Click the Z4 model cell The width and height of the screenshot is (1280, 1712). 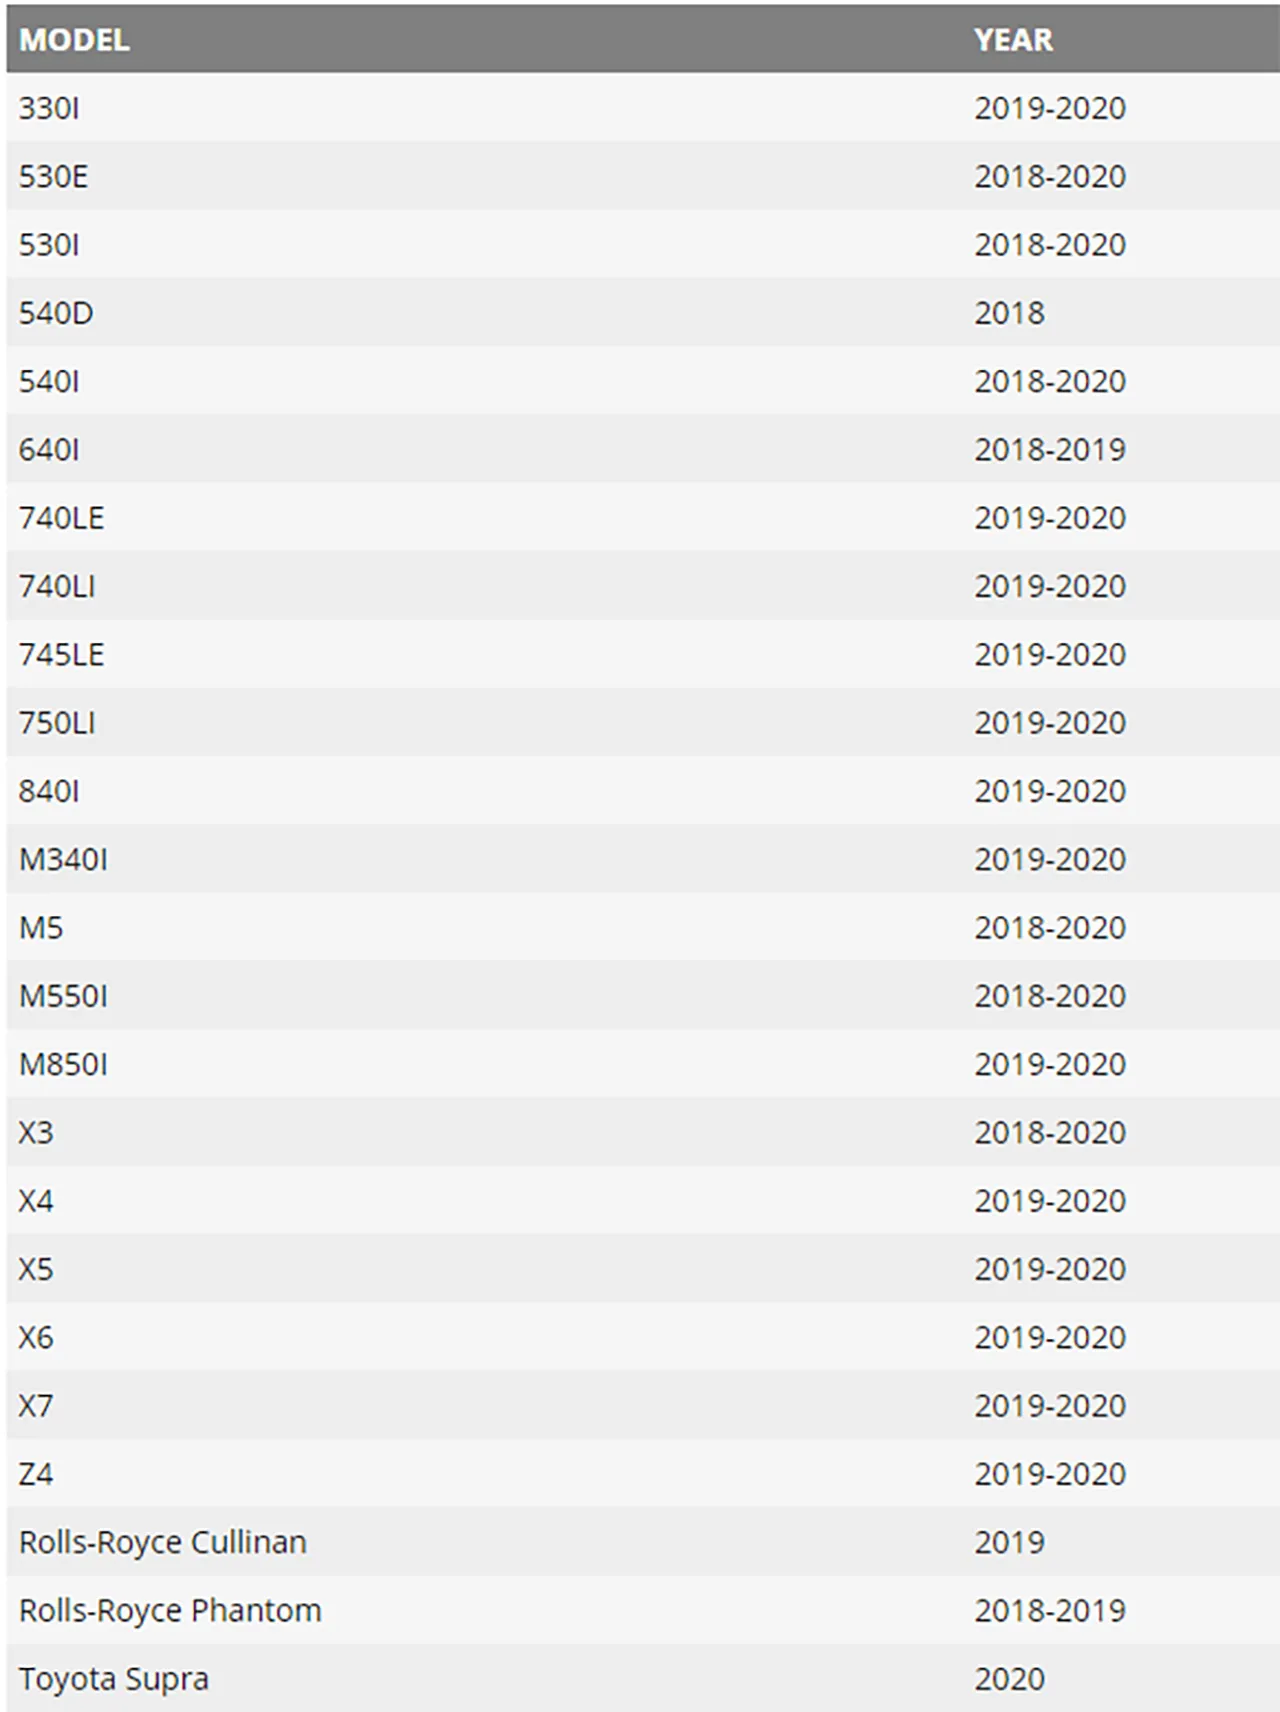click(x=36, y=1474)
